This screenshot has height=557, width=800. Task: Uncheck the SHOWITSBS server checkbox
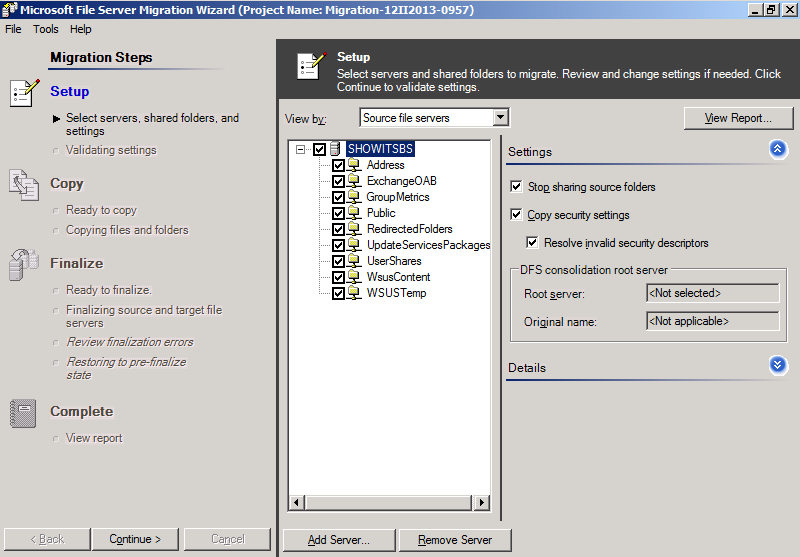click(x=319, y=149)
